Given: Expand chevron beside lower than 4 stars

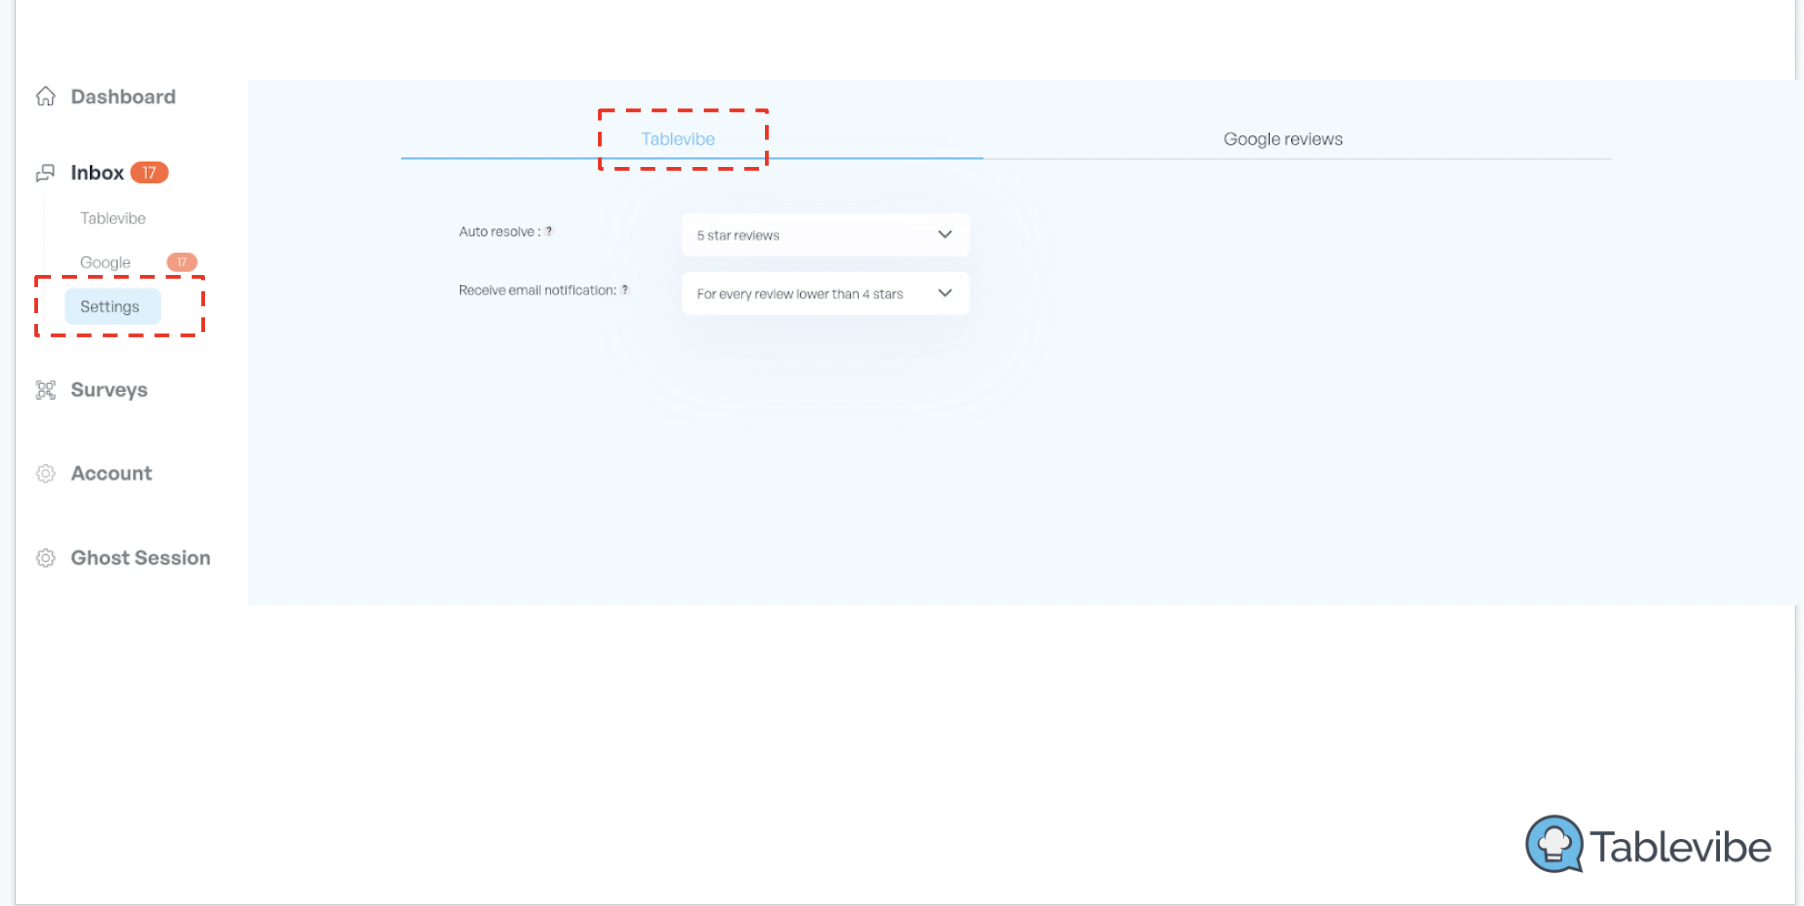Looking at the screenshot, I should click(945, 294).
